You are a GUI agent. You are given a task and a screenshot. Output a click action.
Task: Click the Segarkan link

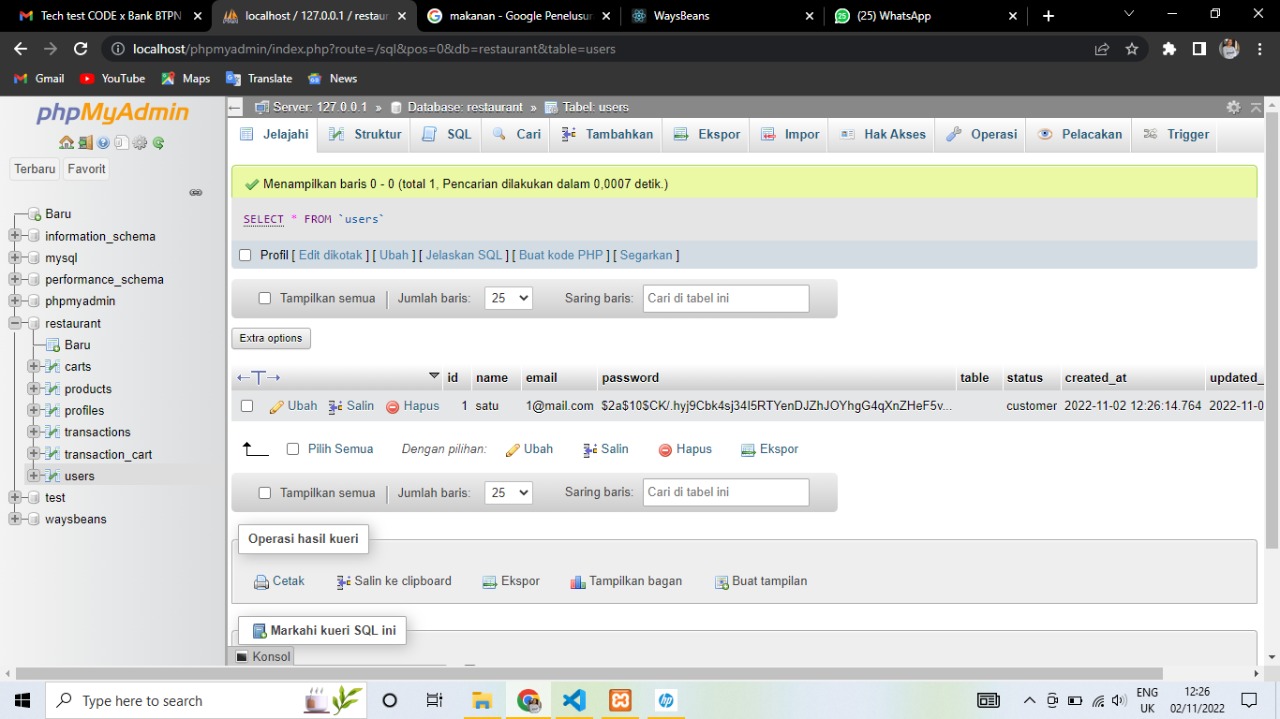[x=646, y=255]
